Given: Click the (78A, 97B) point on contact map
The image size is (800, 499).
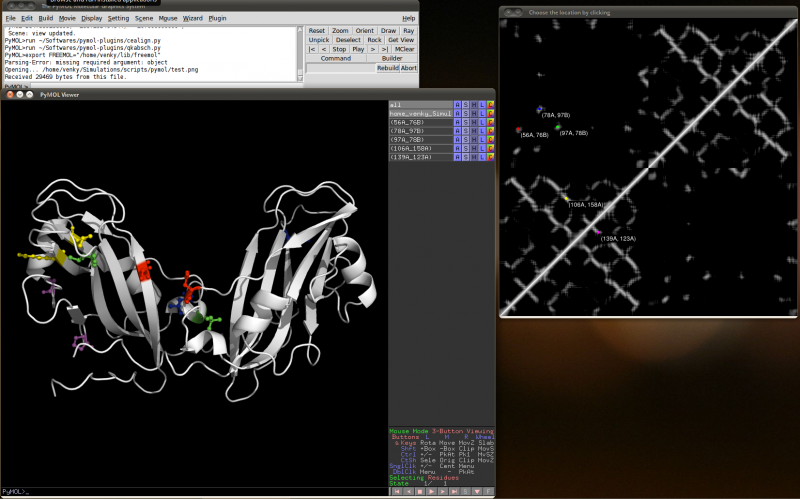Looking at the screenshot, I should point(540,108).
